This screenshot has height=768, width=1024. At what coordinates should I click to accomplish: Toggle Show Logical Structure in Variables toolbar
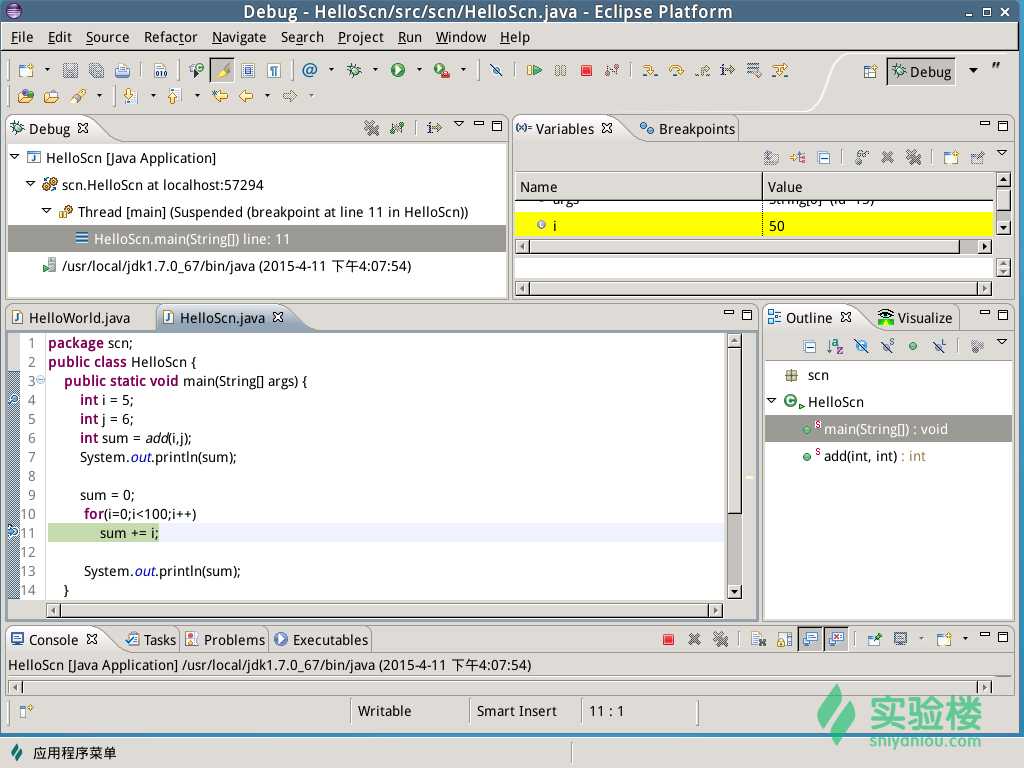[797, 157]
